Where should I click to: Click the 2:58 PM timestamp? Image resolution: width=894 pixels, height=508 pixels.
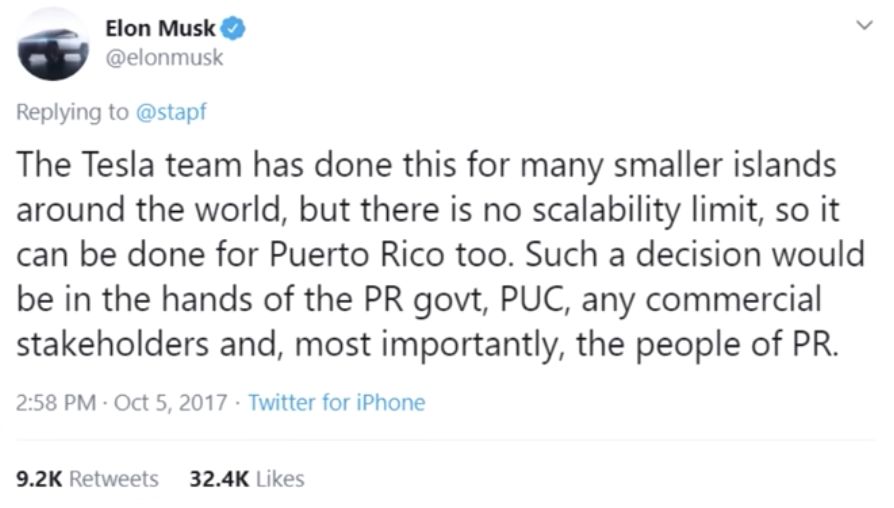(x=56, y=403)
